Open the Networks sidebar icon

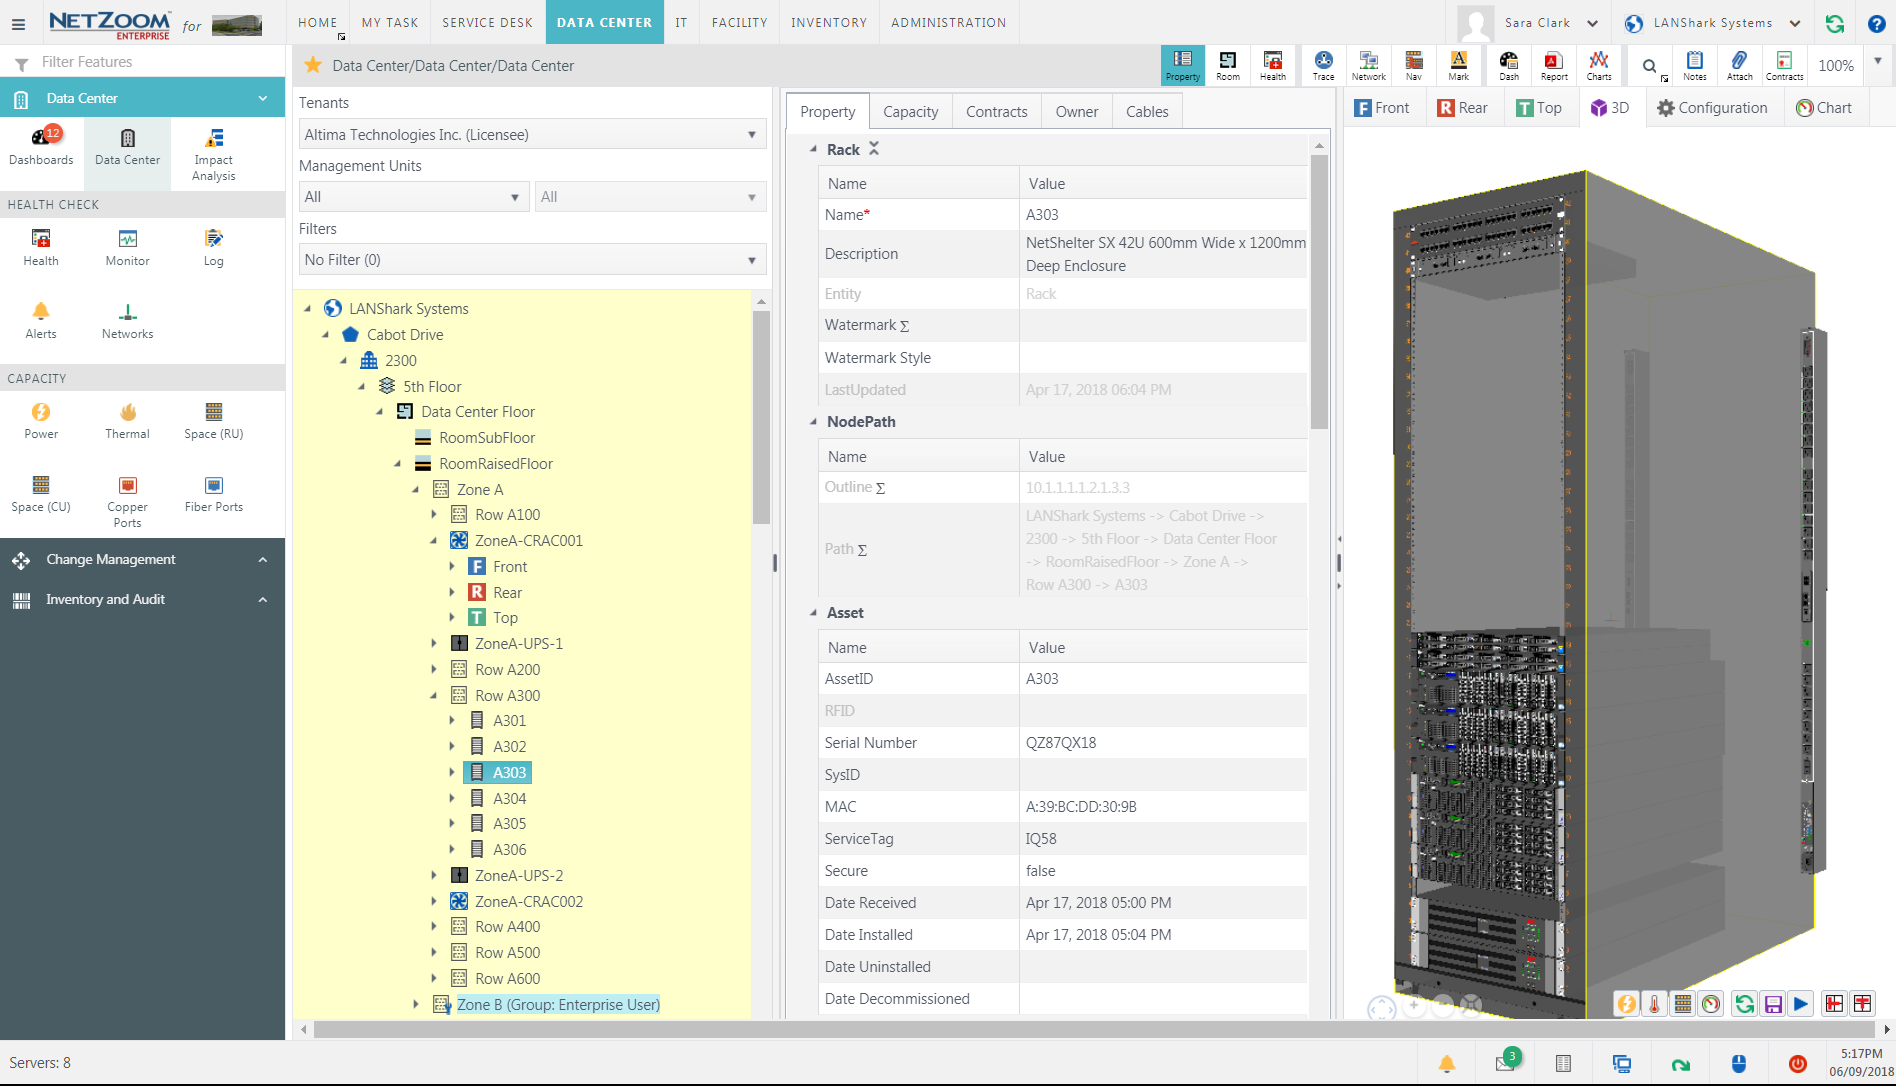coord(127,321)
